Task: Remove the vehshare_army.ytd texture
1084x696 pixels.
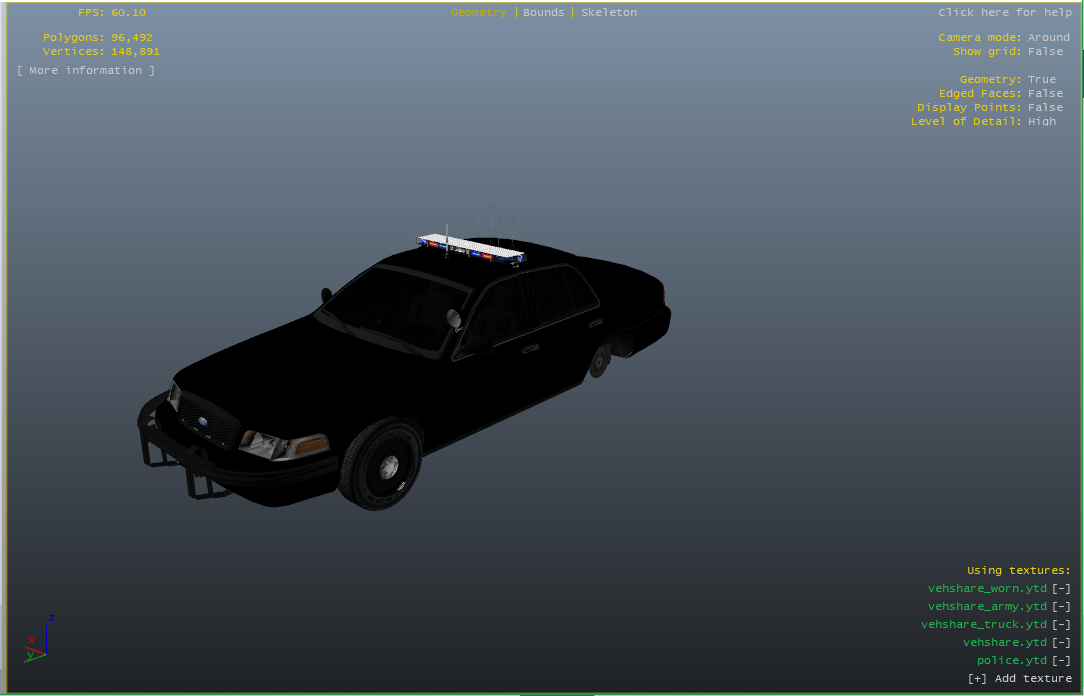Action: tap(1061, 607)
